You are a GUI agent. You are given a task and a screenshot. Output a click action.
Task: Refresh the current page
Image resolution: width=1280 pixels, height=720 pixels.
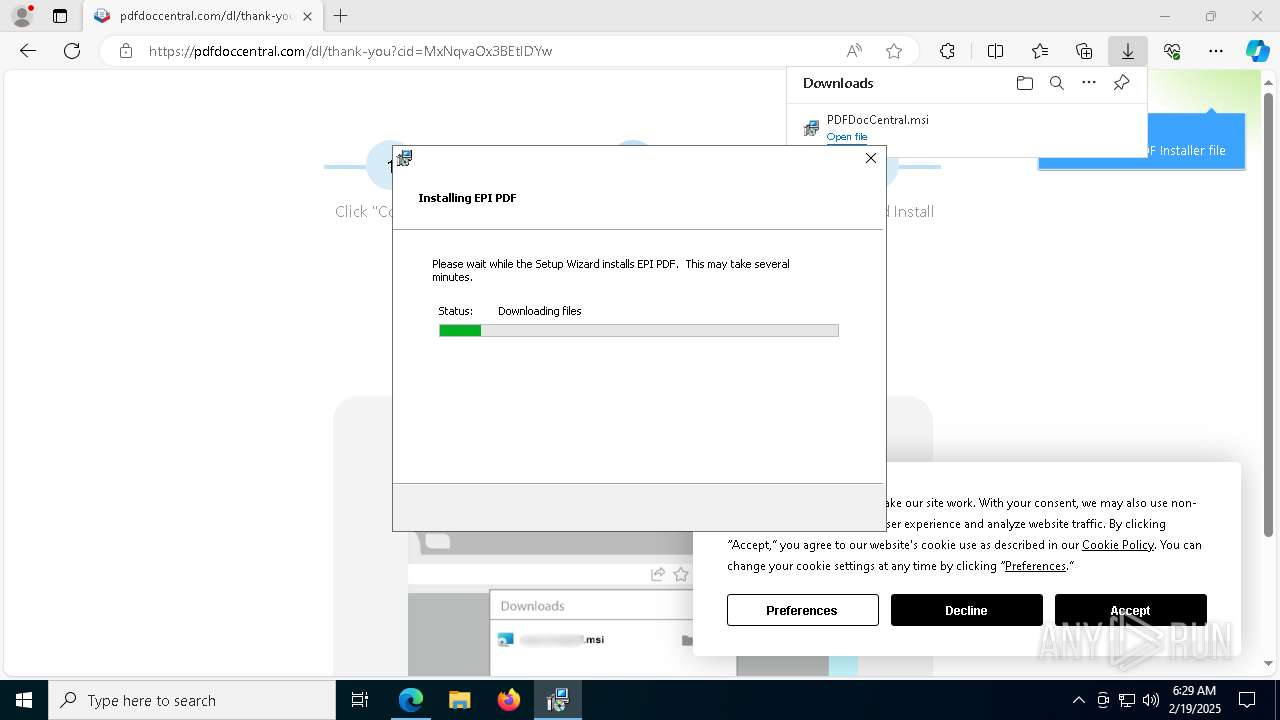click(72, 51)
